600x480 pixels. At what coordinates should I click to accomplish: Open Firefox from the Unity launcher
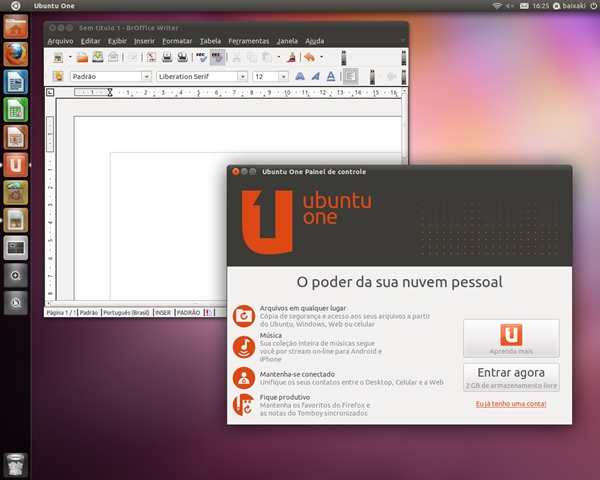click(x=15, y=54)
